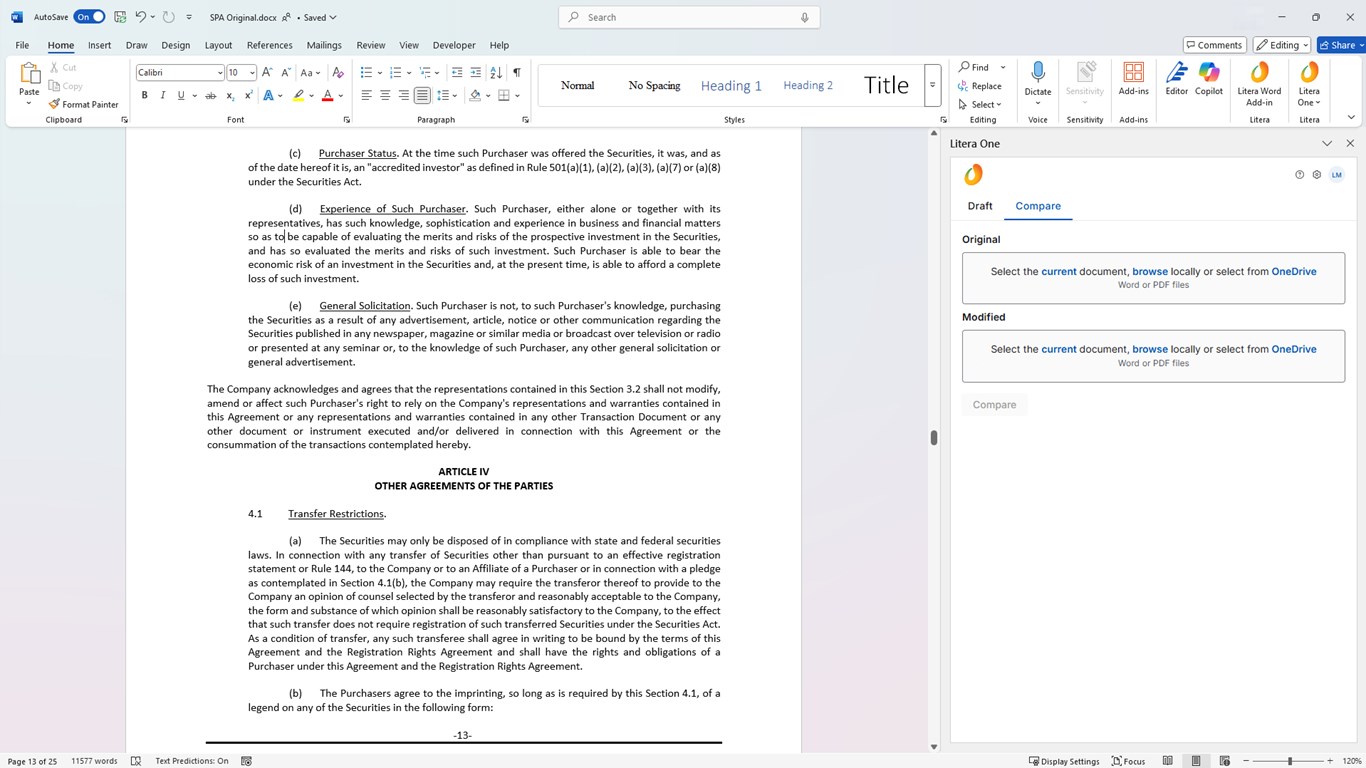The image size is (1366, 768).
Task: Increase font size with Grow Font icon
Action: click(x=268, y=72)
